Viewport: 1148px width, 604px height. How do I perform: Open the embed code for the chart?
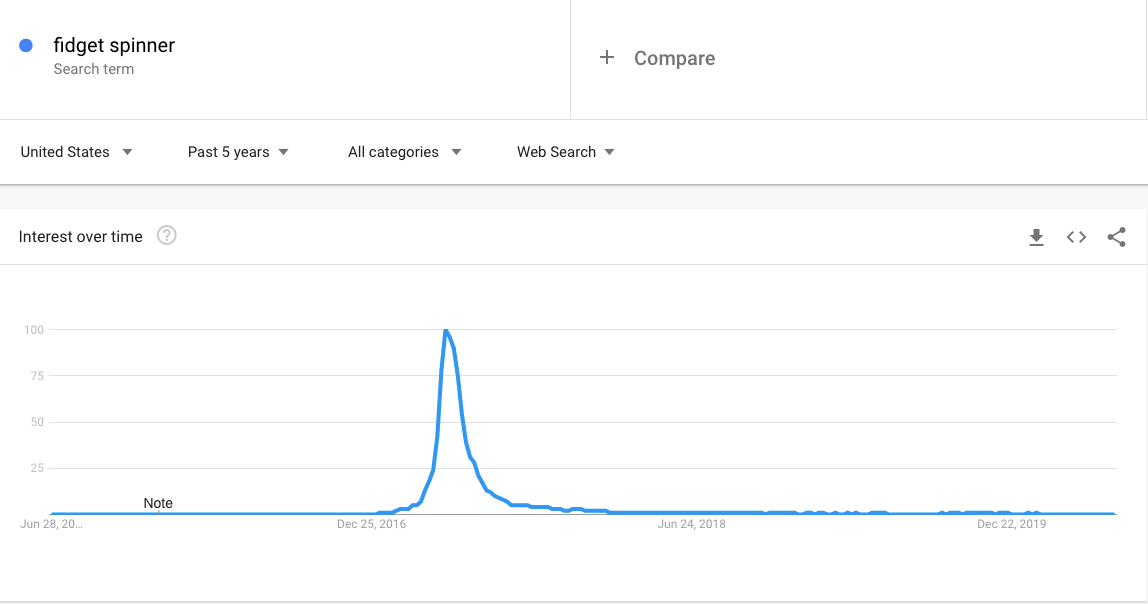(1076, 237)
